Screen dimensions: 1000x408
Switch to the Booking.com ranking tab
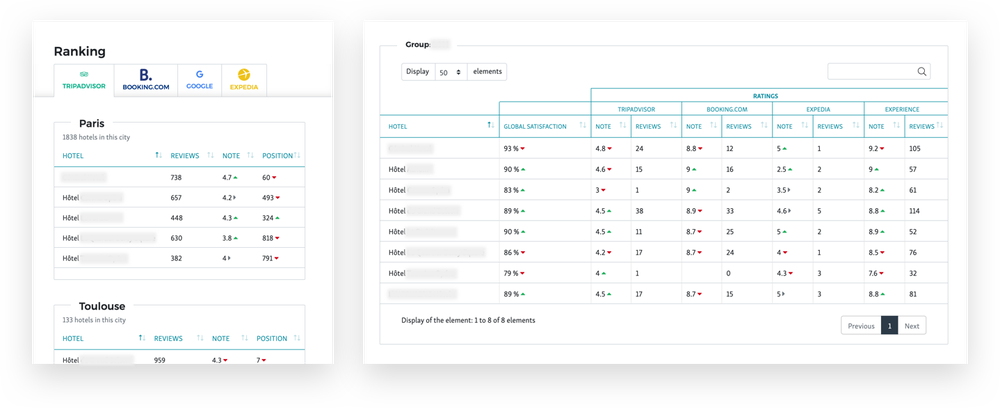point(146,80)
